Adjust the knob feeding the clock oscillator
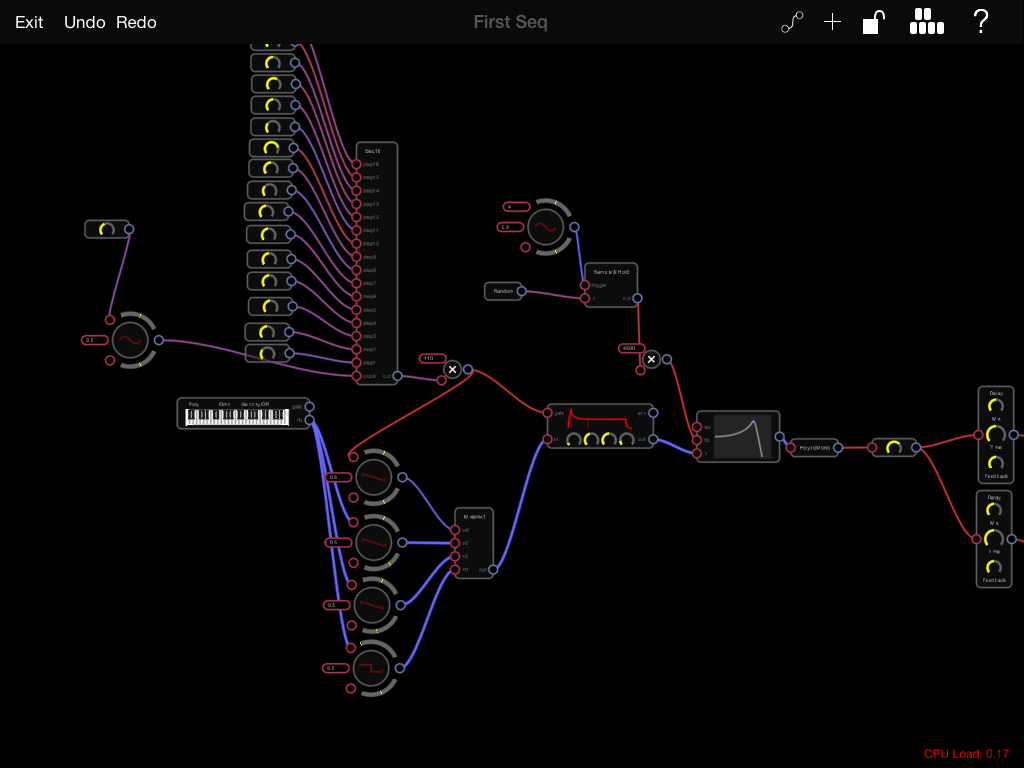 [106, 229]
